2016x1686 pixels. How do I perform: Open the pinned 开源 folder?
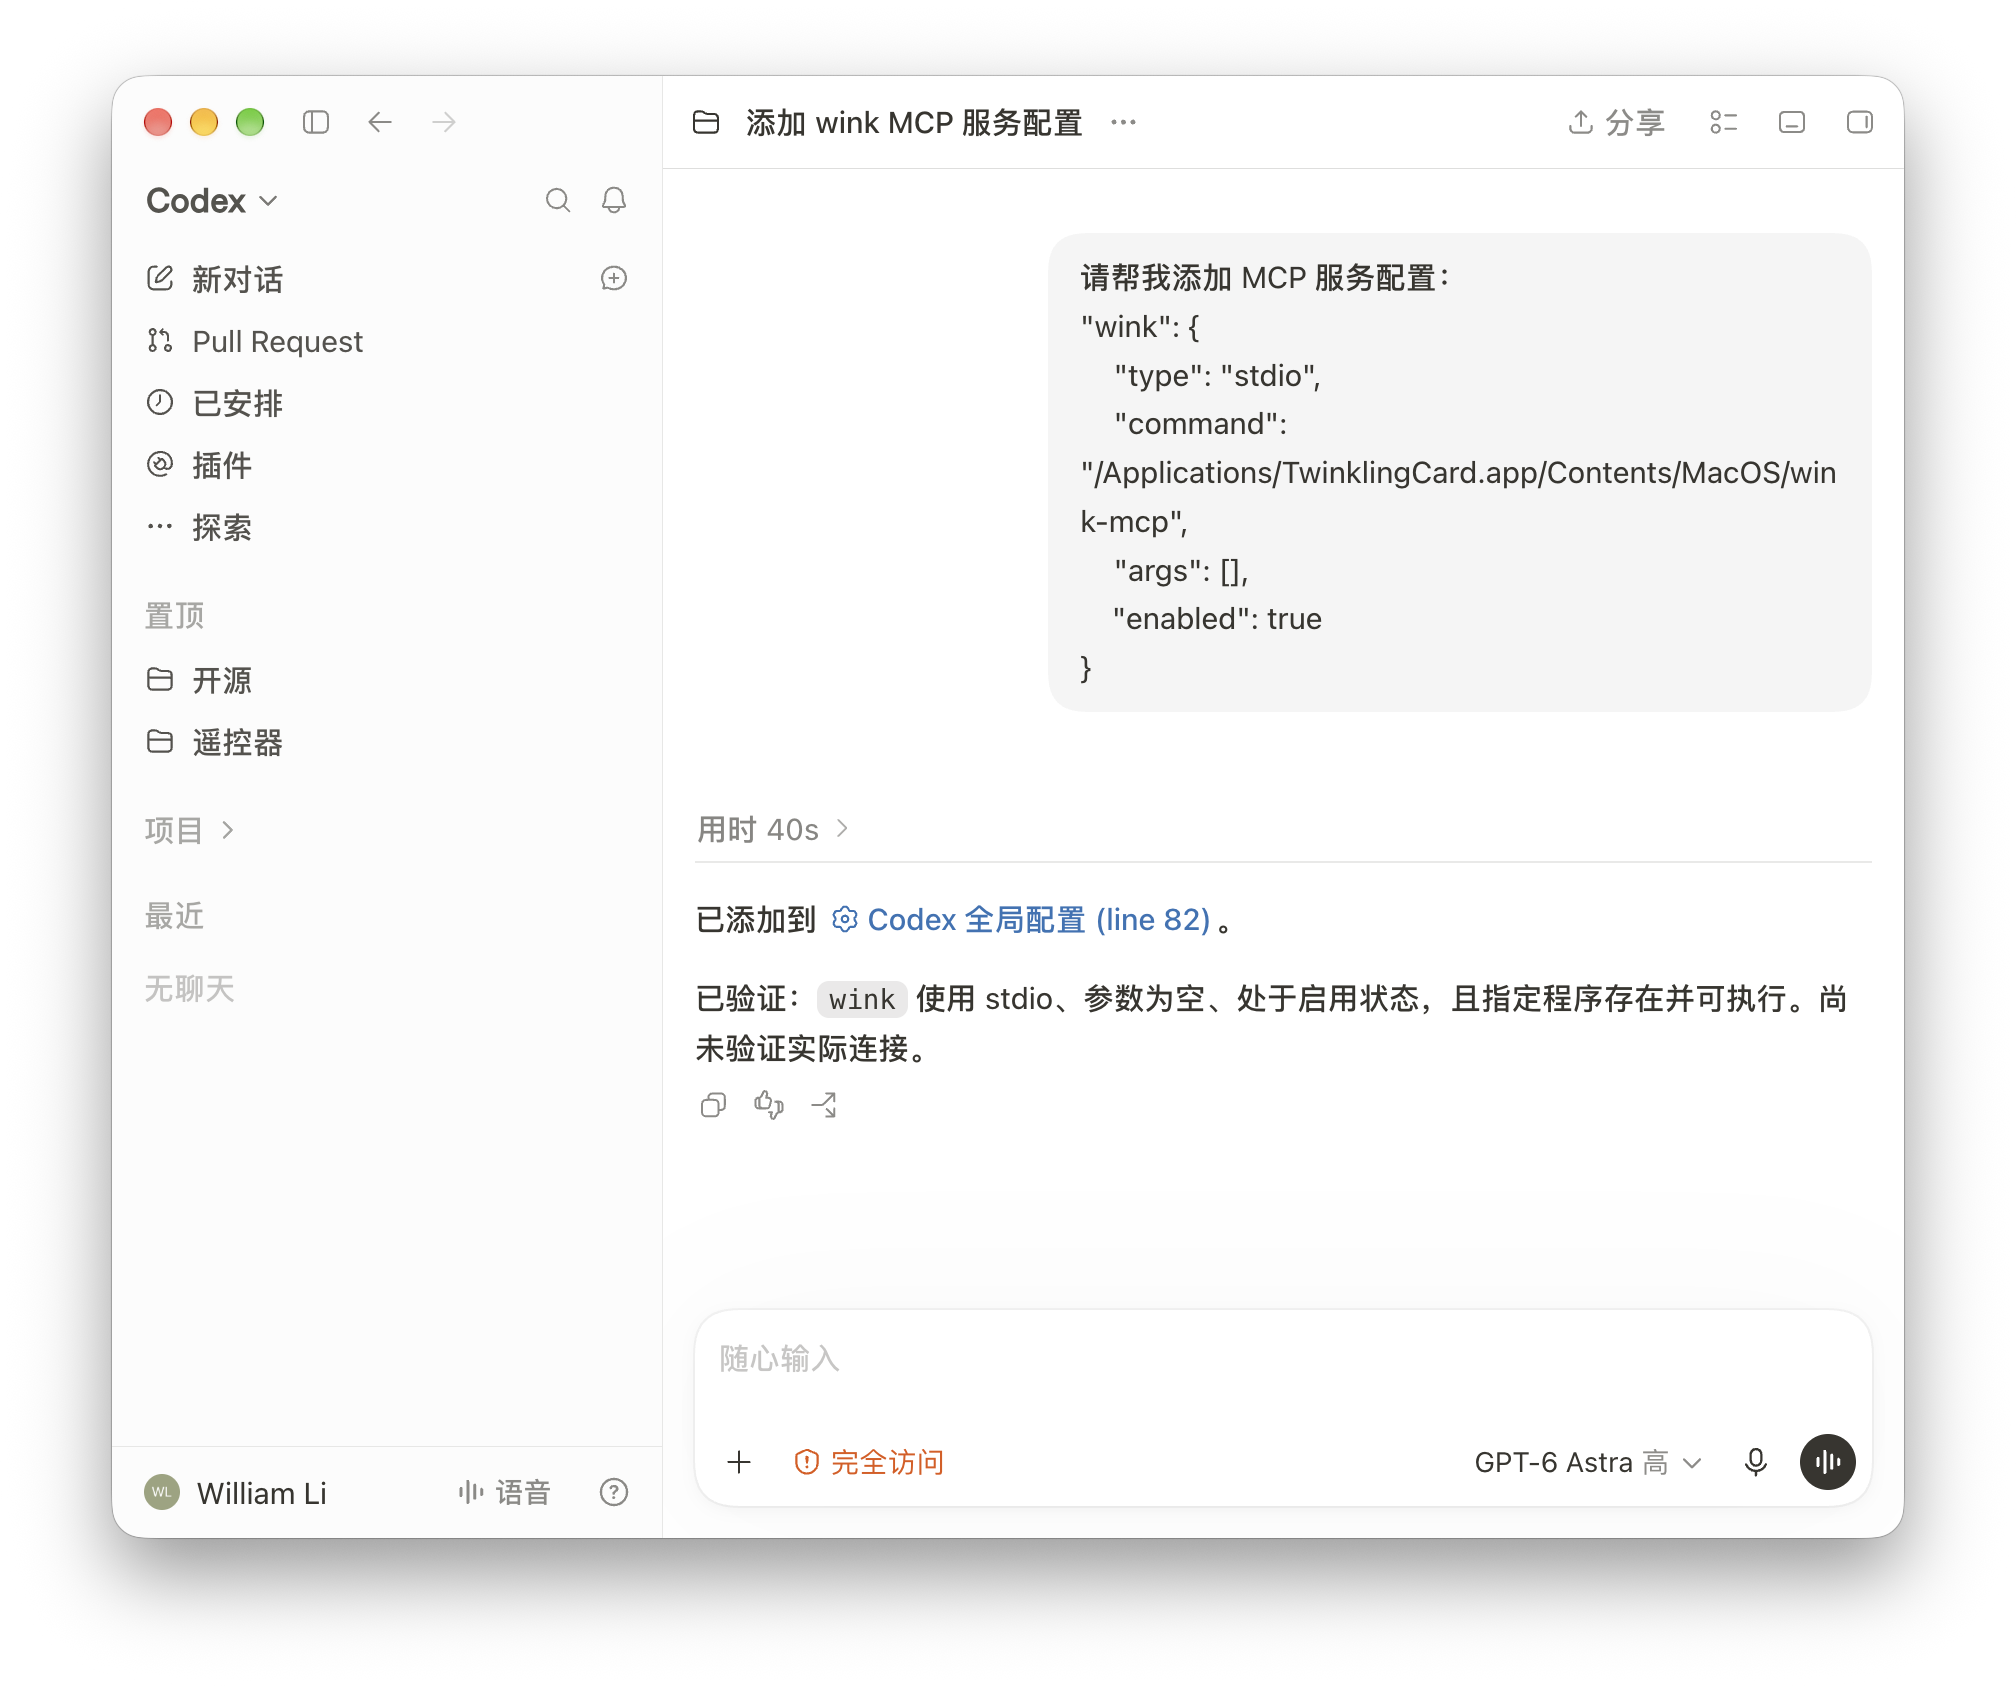click(199, 680)
